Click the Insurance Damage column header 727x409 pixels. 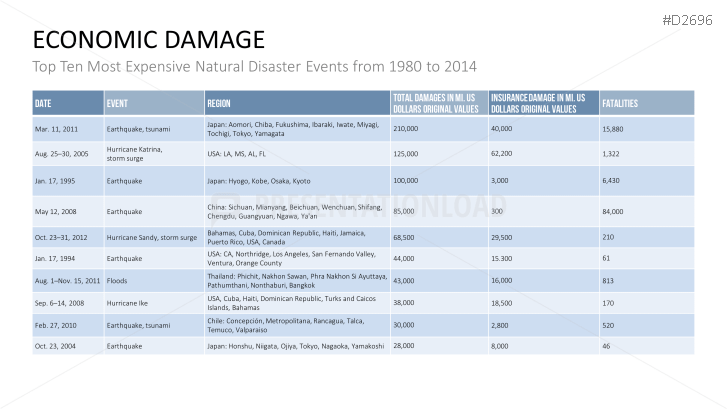[x=543, y=103]
